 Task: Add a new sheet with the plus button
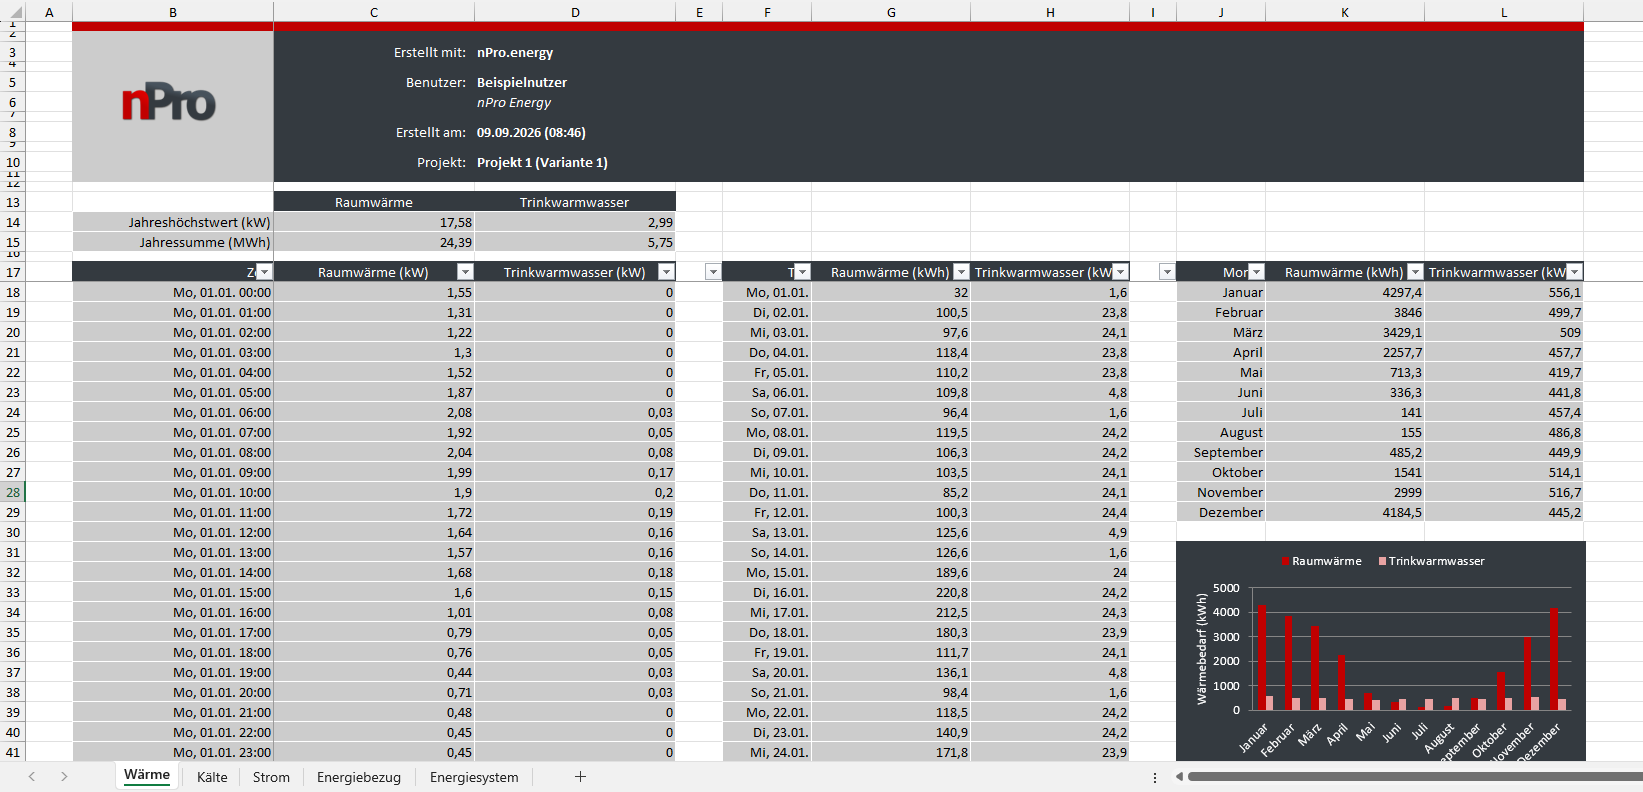pyautogui.click(x=580, y=777)
